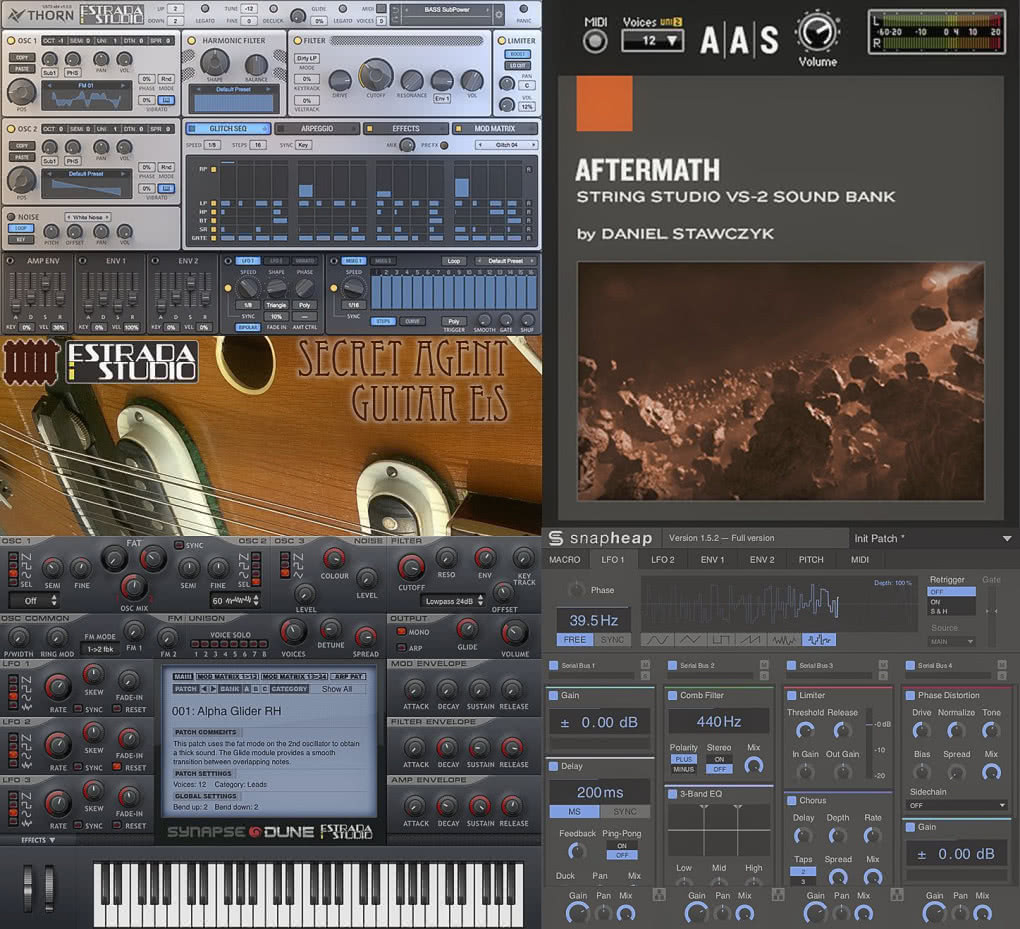
Task: Click the DUNE filter Cutoff knob
Action: (x=411, y=567)
